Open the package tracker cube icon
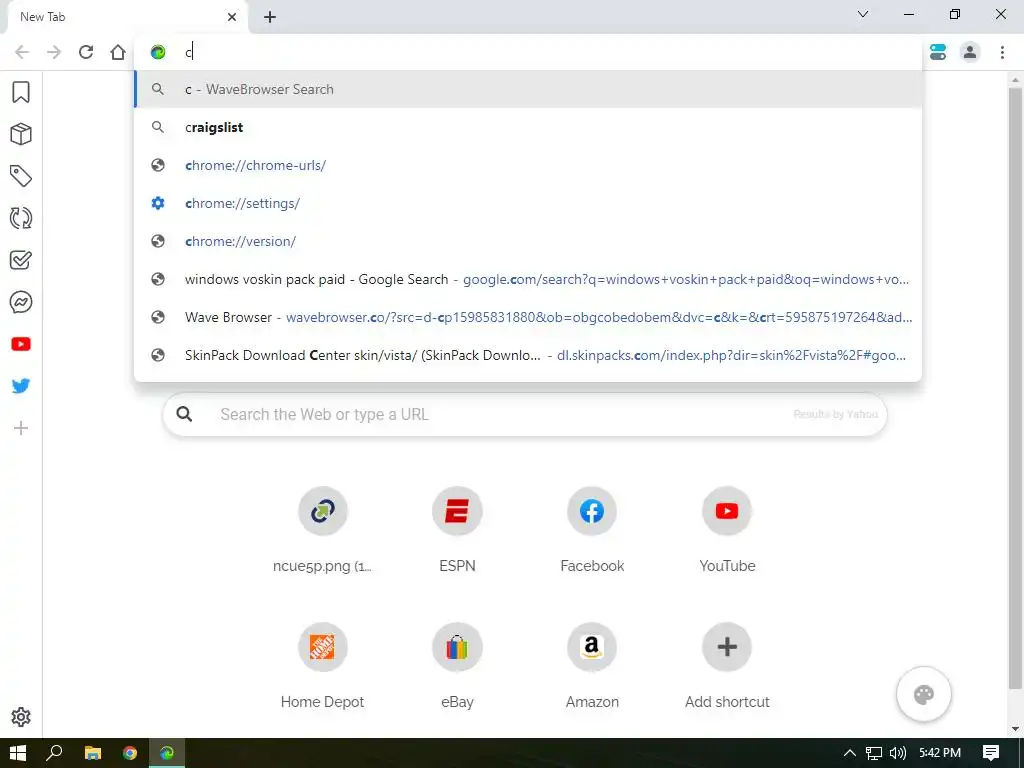 [21, 134]
